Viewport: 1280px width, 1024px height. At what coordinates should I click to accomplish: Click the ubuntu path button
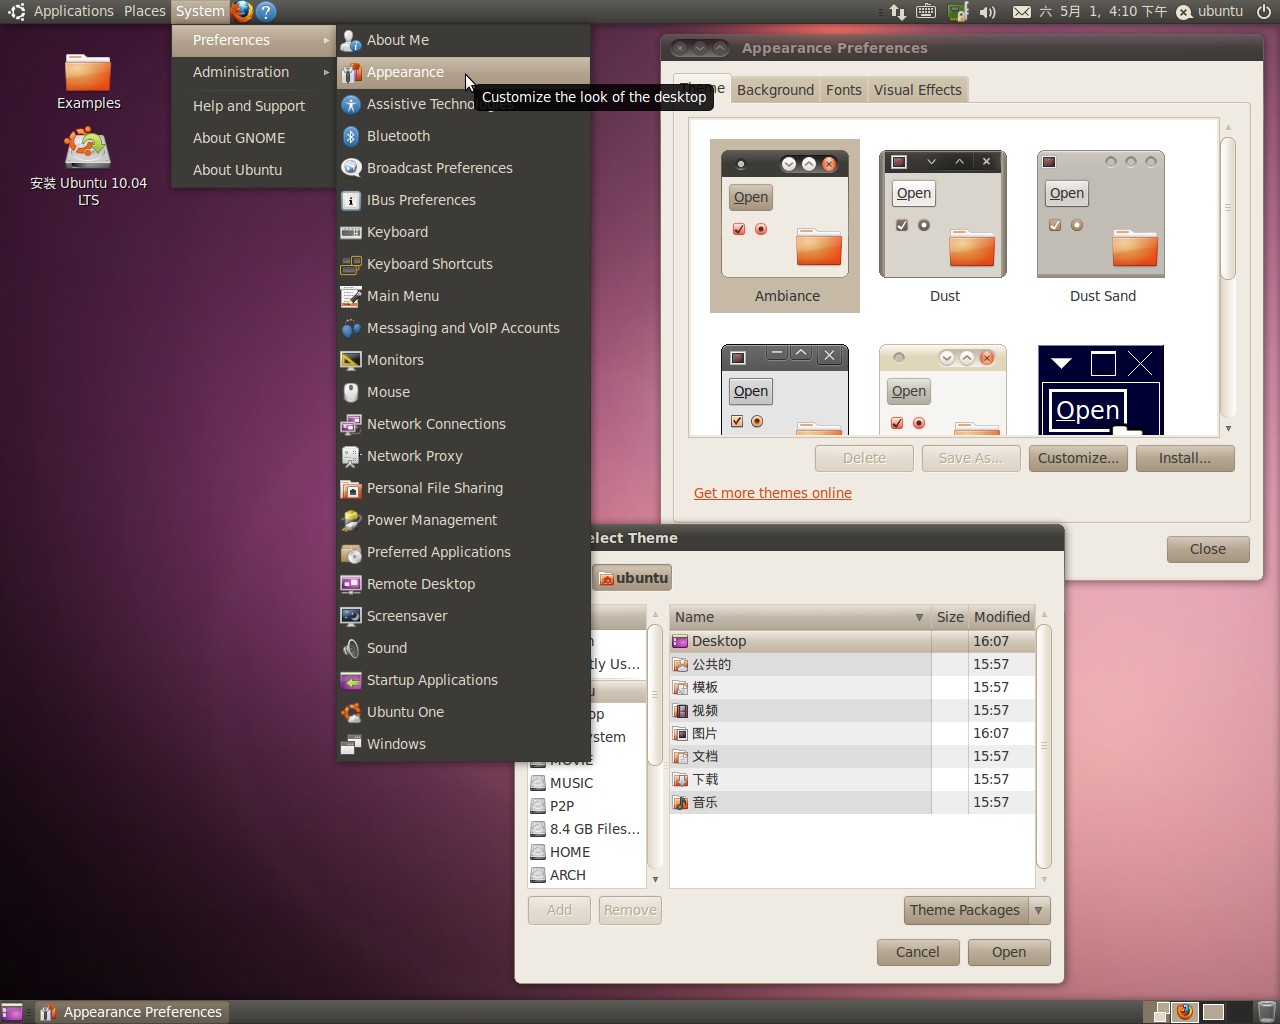[632, 578]
